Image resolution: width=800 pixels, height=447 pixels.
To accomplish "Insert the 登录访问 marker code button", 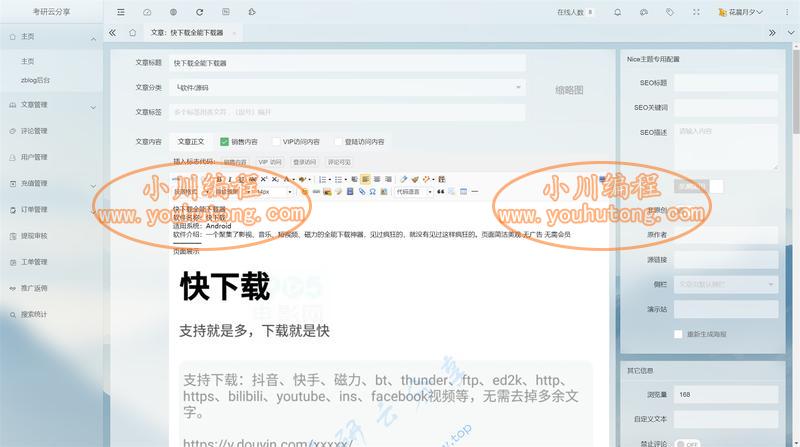I will pos(305,162).
